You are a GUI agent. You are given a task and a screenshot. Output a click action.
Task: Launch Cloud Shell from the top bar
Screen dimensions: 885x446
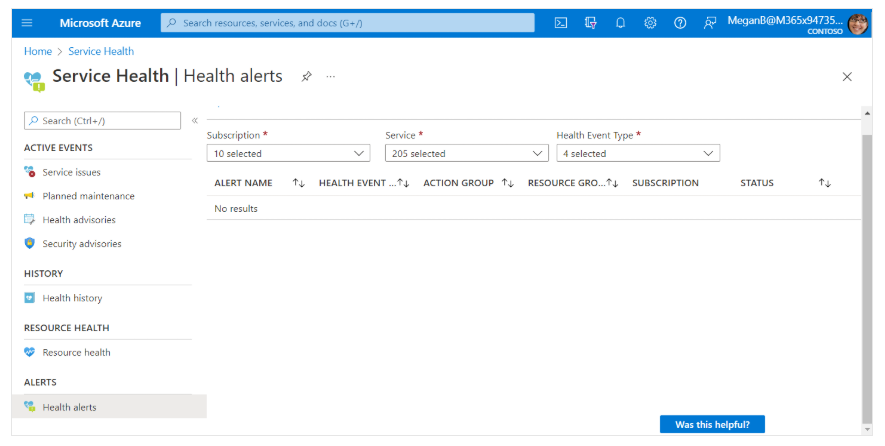562,22
